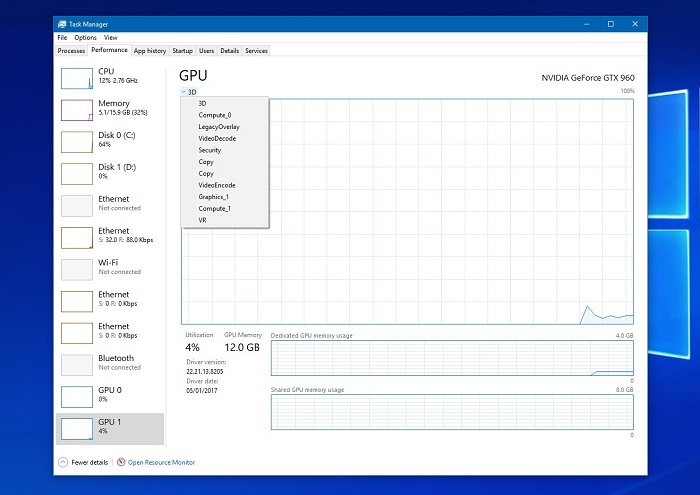This screenshot has width=700, height=495.
Task: Open the Options menu
Action: click(85, 37)
